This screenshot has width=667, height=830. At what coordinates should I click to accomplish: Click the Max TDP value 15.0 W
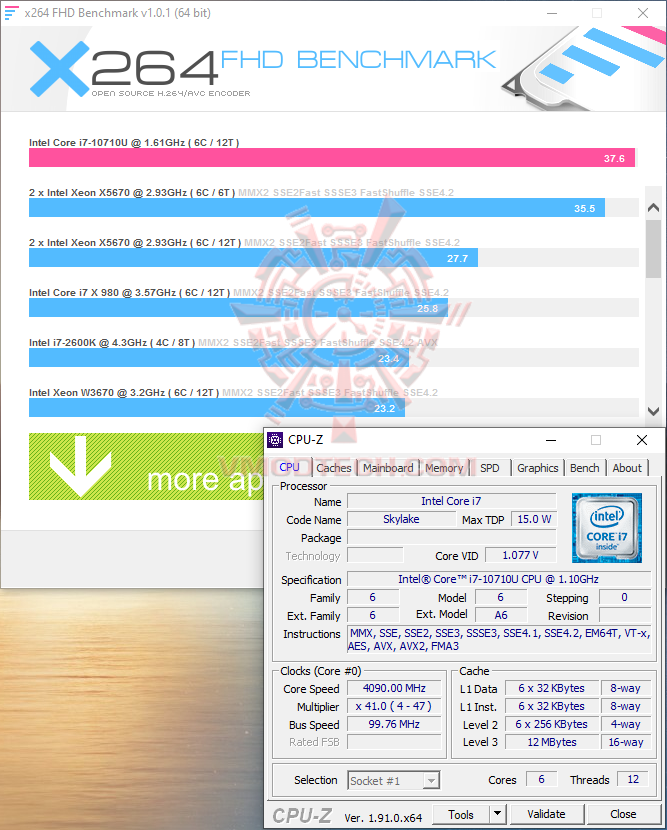pyautogui.click(x=534, y=519)
